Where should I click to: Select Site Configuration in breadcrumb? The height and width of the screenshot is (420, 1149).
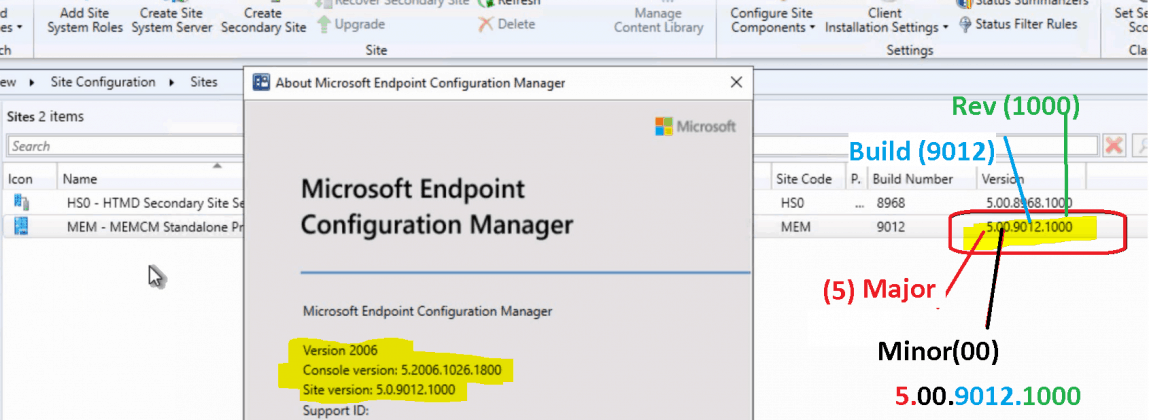(x=103, y=82)
